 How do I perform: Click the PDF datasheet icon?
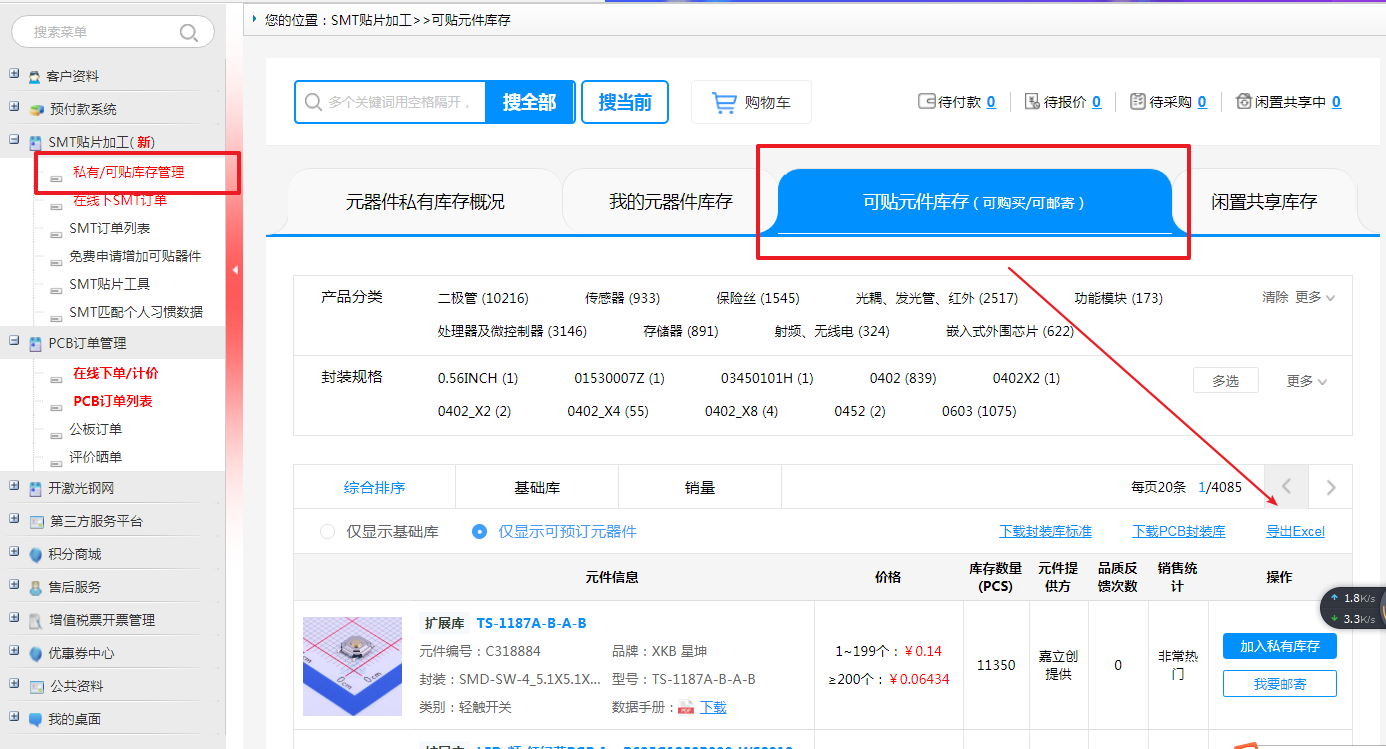coord(686,707)
